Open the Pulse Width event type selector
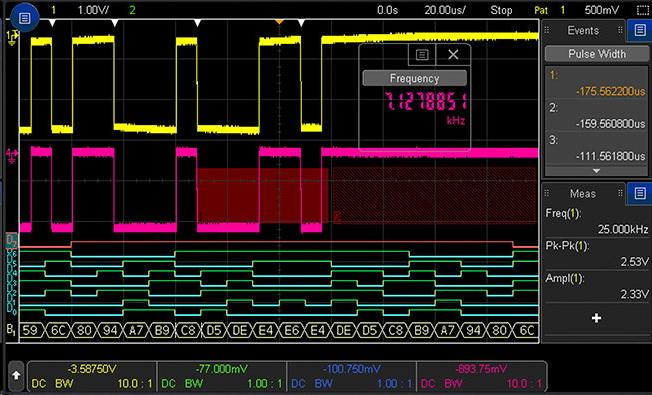The image size is (652, 395). click(x=596, y=54)
